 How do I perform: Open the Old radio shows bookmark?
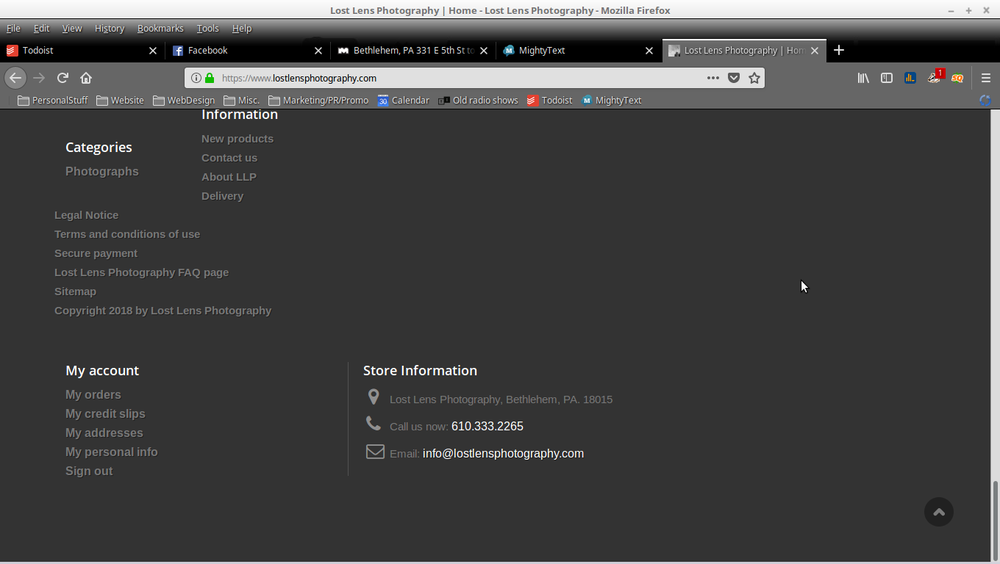click(x=478, y=100)
